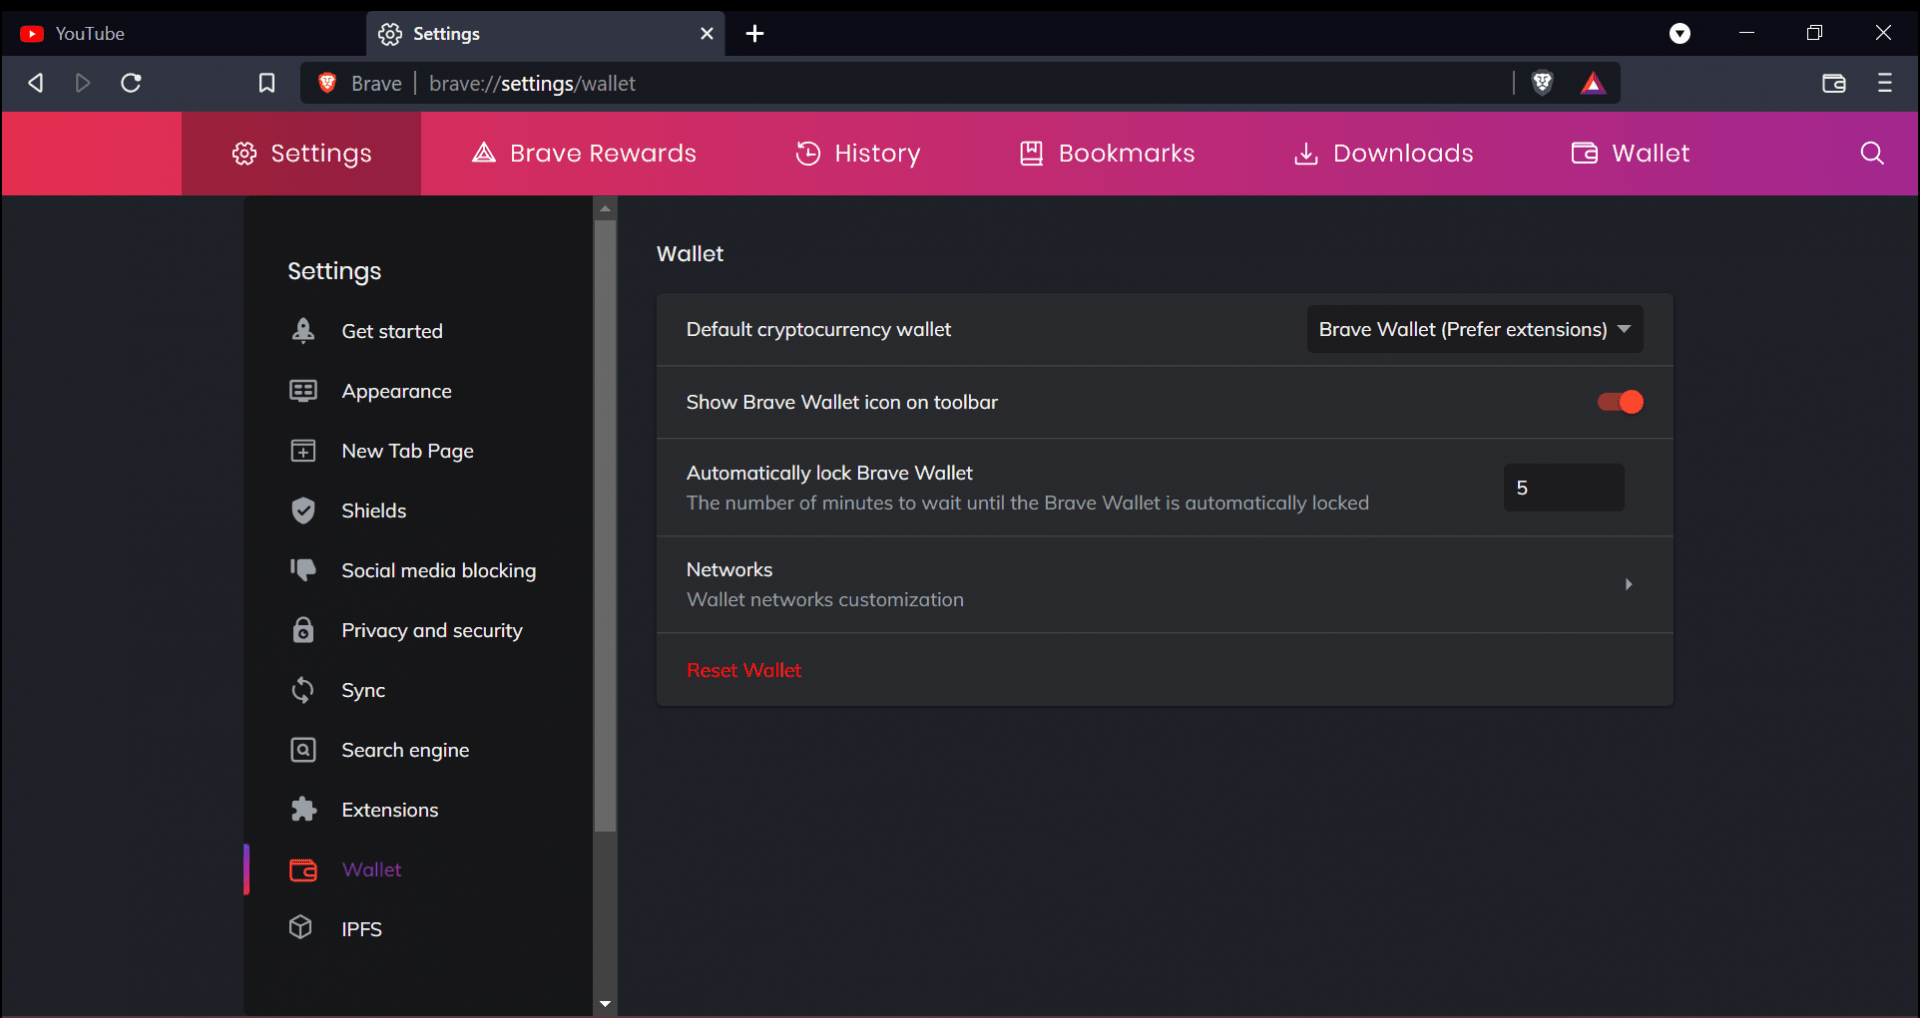Toggle Show Brave Wallet icon on toolbar
The image size is (1920, 1018).
tap(1620, 402)
